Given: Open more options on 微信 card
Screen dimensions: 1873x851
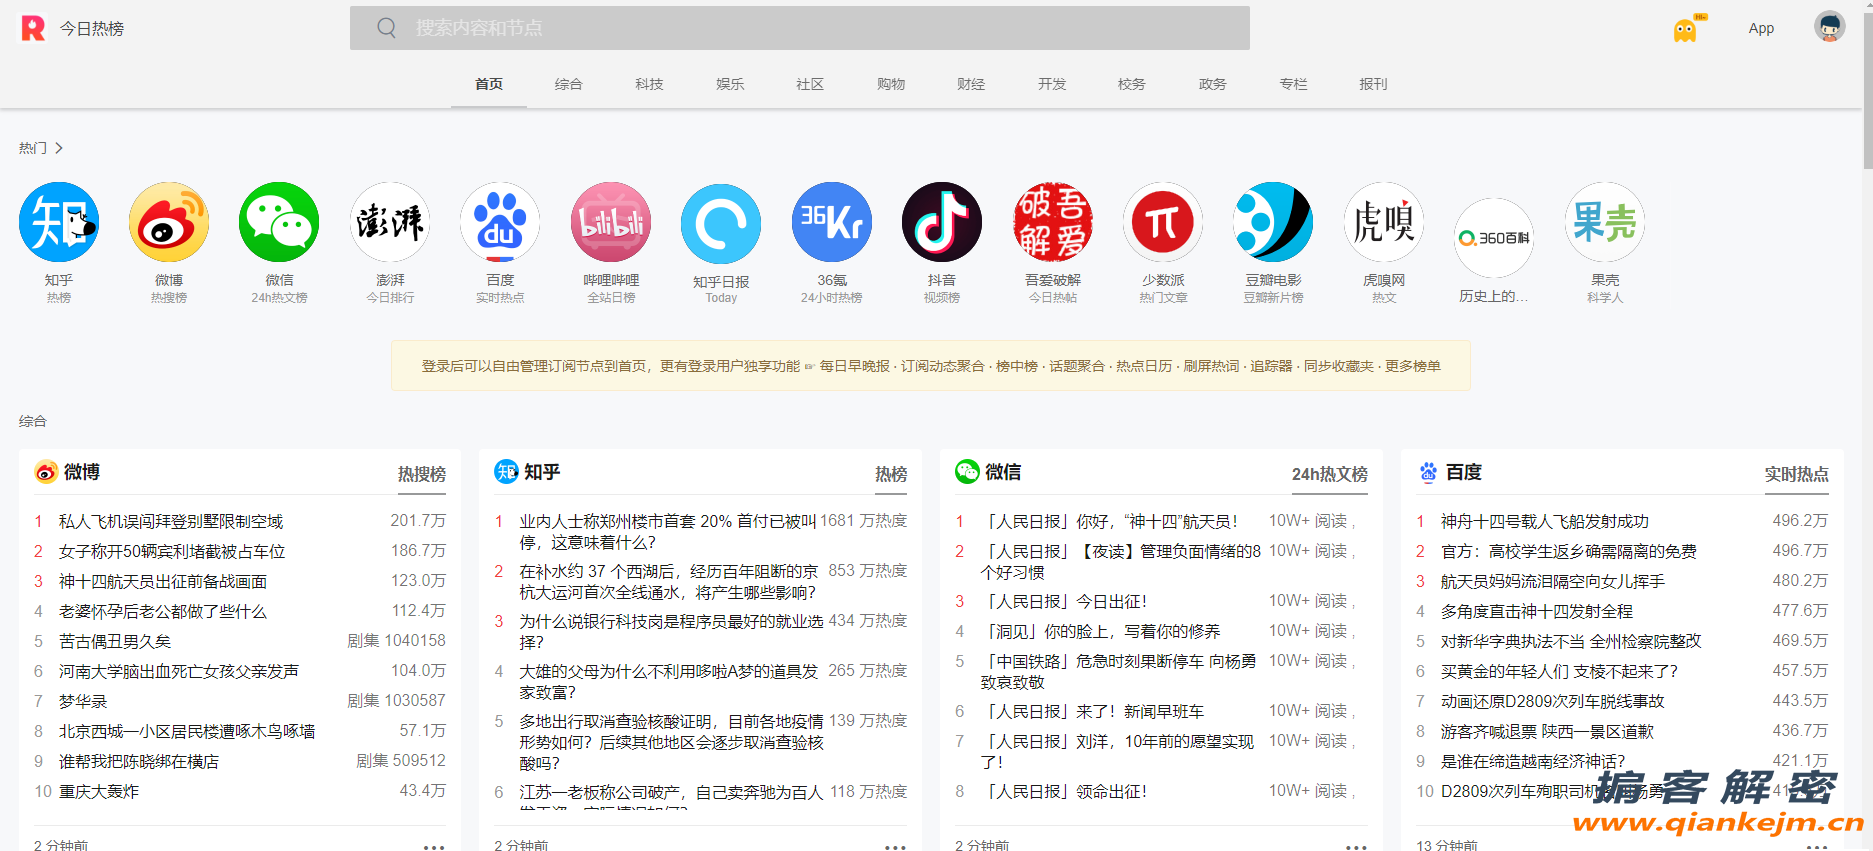Looking at the screenshot, I should [1356, 846].
